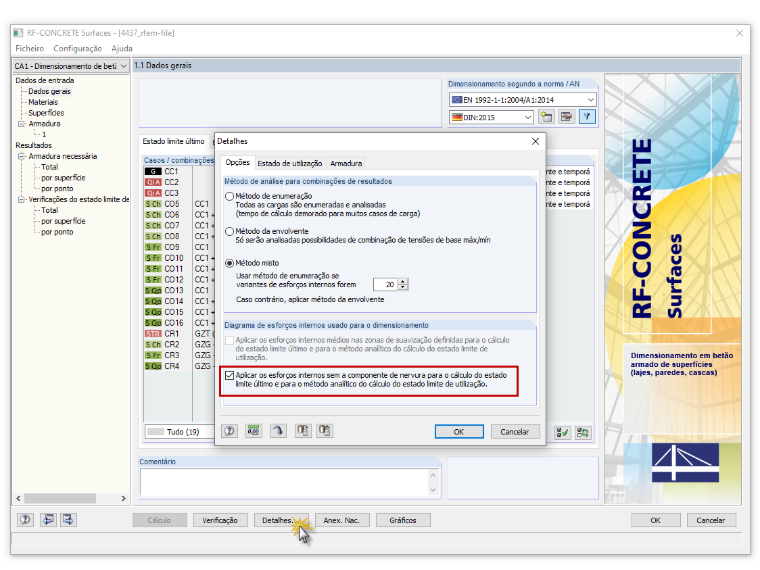Open the Ajuda menu
Viewport: 760px width, 570px height.
(122, 48)
